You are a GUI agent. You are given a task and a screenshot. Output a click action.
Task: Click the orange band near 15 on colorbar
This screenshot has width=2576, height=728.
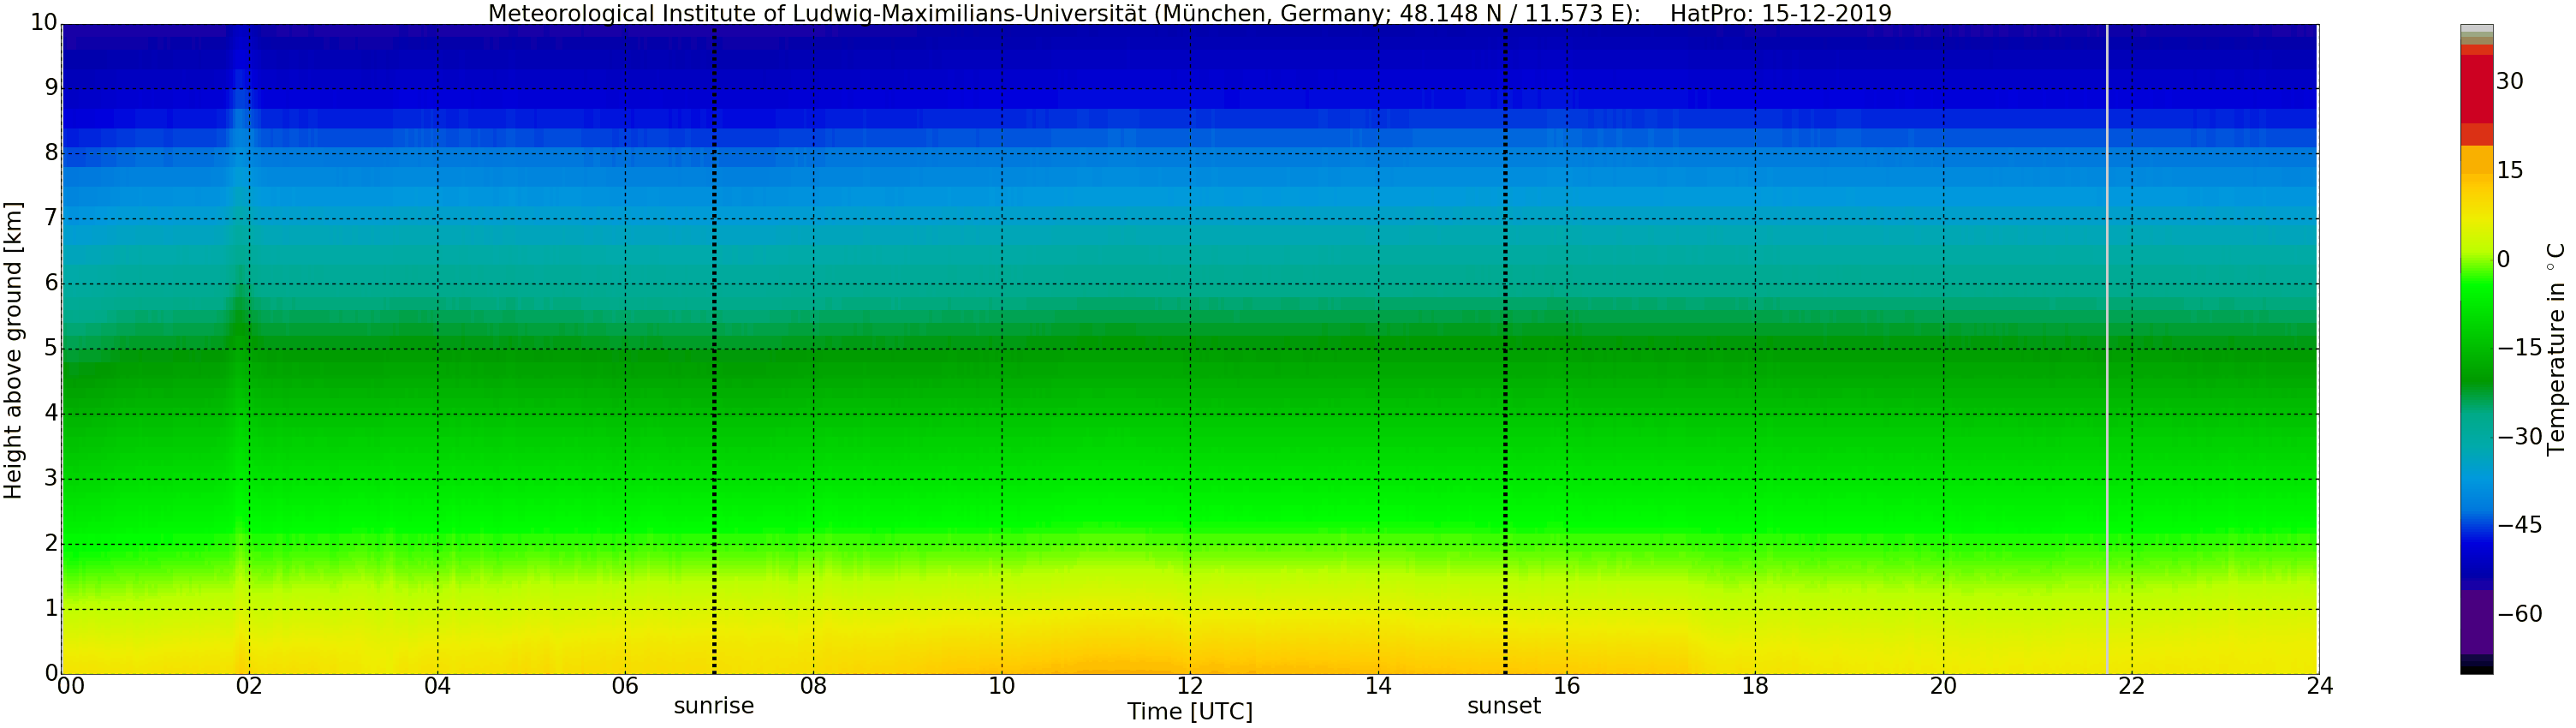2476,160
